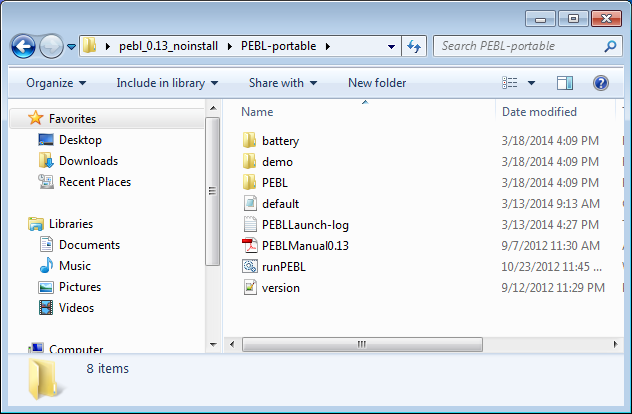Open Include in library menu
This screenshot has width=632, height=414.
(x=167, y=83)
